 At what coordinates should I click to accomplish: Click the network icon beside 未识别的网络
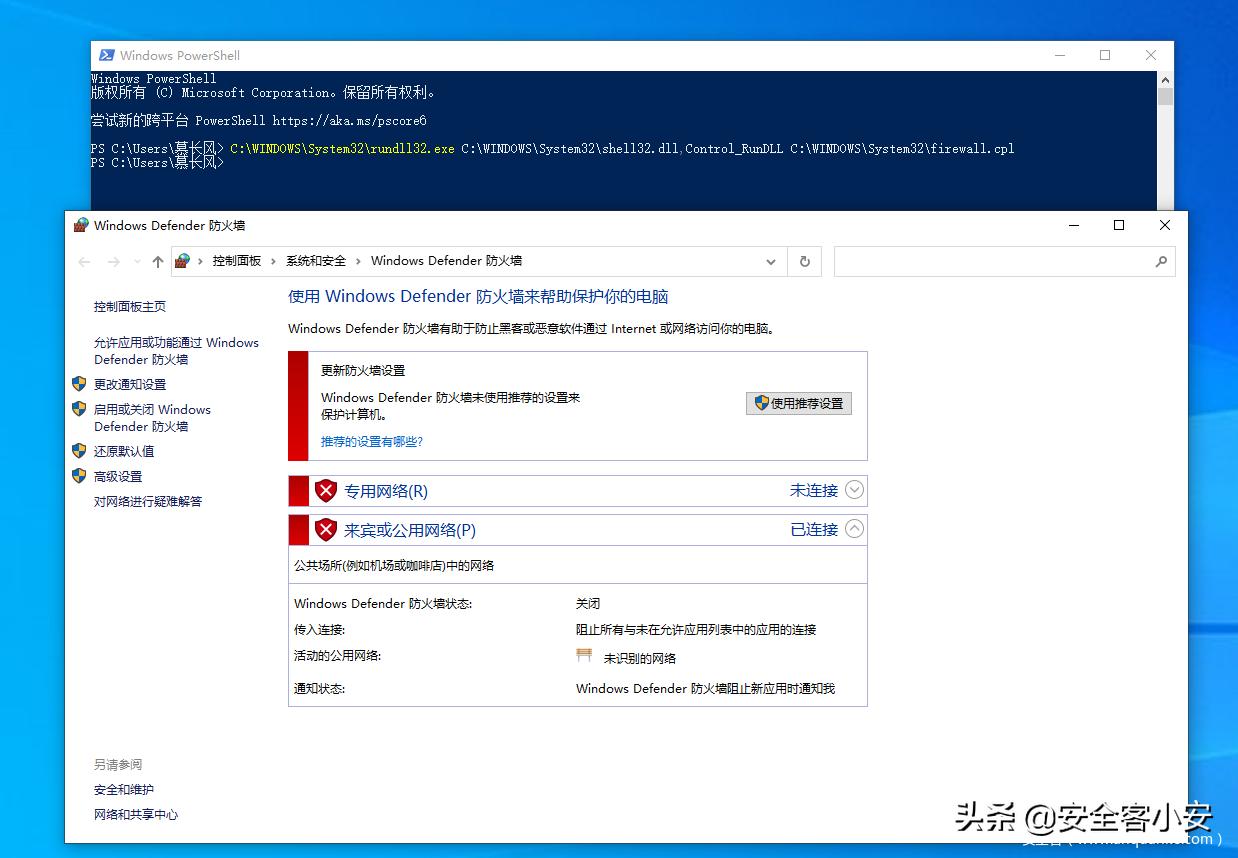pyautogui.click(x=584, y=654)
